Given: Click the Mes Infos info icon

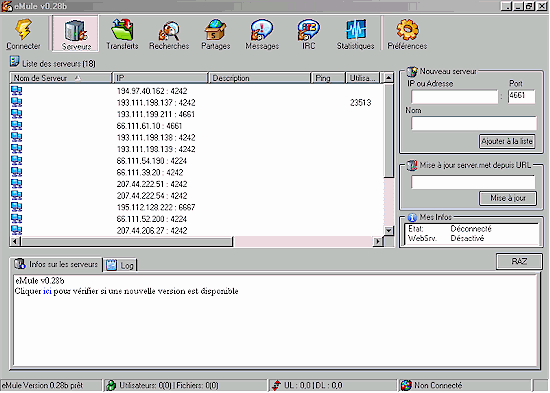Looking at the screenshot, I should pyautogui.click(x=412, y=218).
